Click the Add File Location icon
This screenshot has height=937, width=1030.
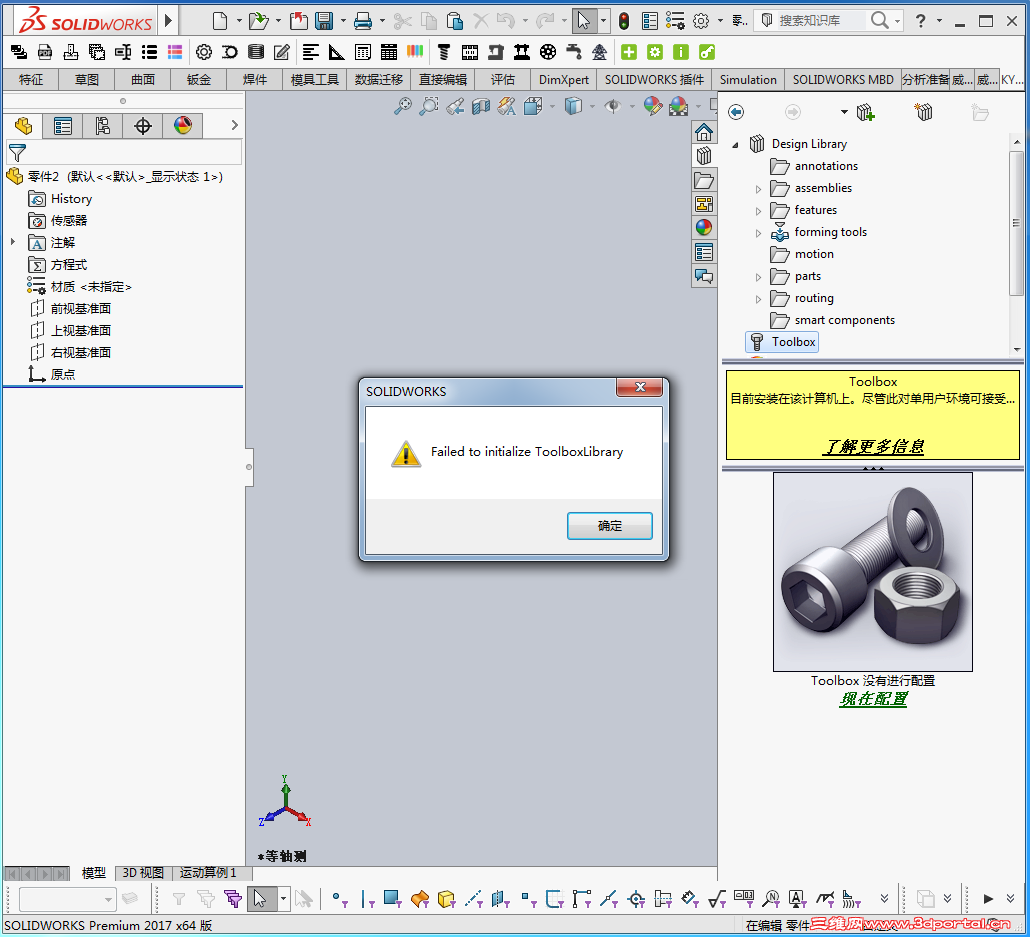tap(924, 112)
